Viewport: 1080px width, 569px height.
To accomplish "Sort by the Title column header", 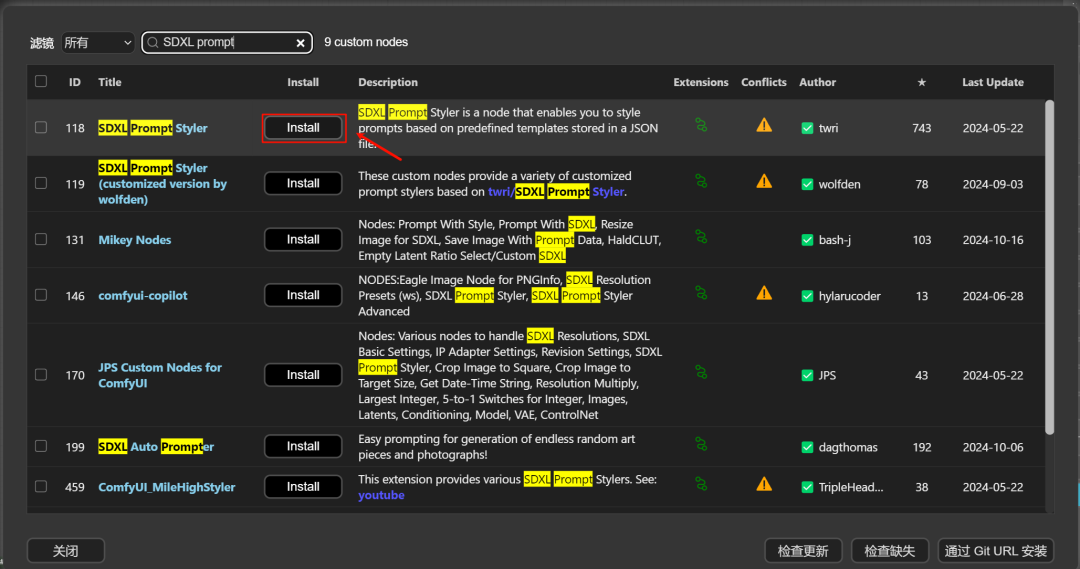I will click(x=110, y=82).
